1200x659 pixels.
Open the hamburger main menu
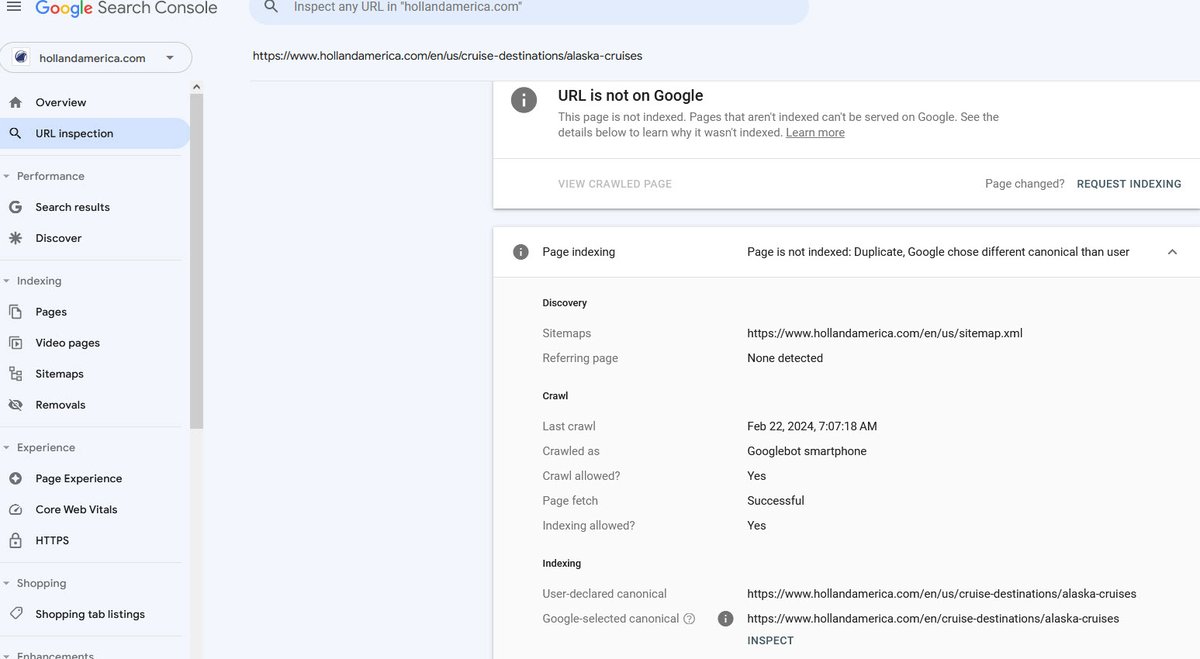pos(13,7)
